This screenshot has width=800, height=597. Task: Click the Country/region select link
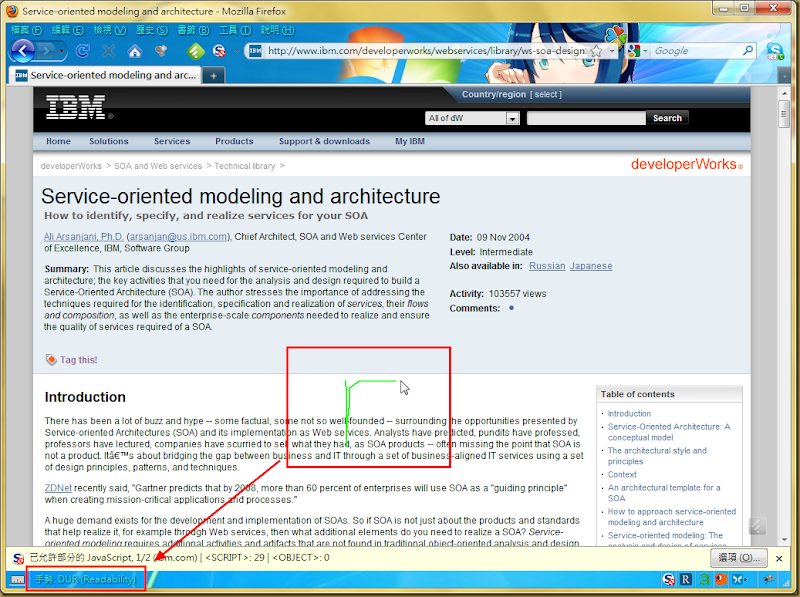click(x=545, y=94)
